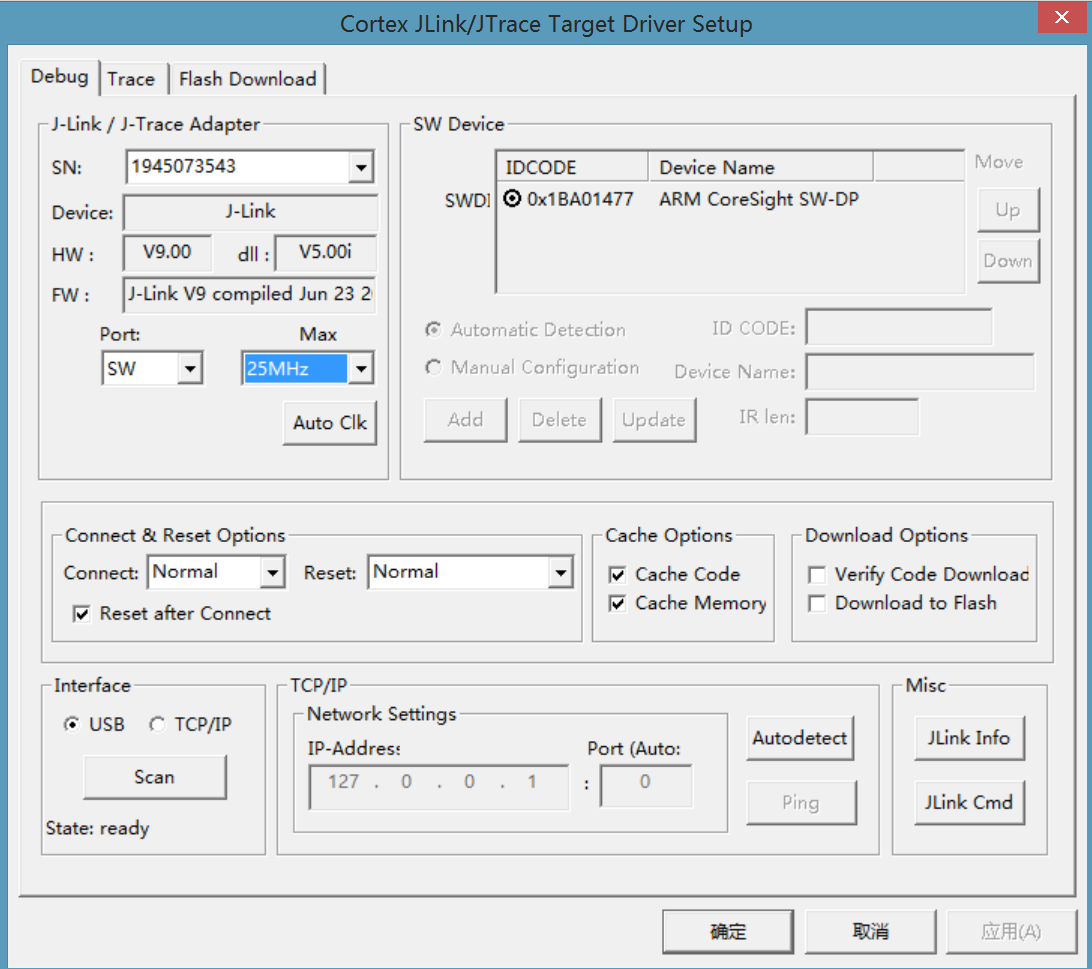Click the Update device button
The image size is (1092, 969).
pos(654,420)
